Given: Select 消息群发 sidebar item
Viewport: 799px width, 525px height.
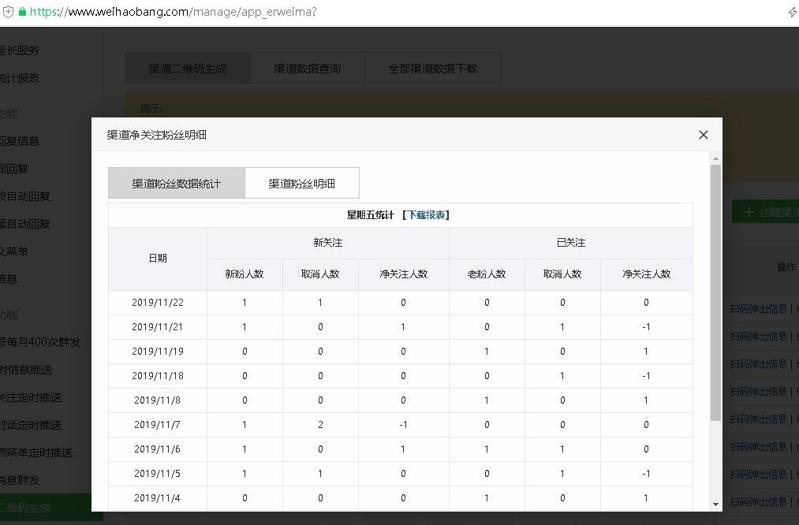Looking at the screenshot, I should [19, 480].
